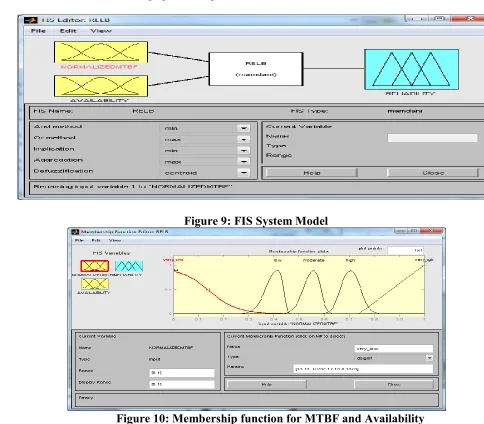This screenshot has width=484, height=424.
Task: Click the 'Figure 9: FIS System Model' caption
Action: [256, 221]
